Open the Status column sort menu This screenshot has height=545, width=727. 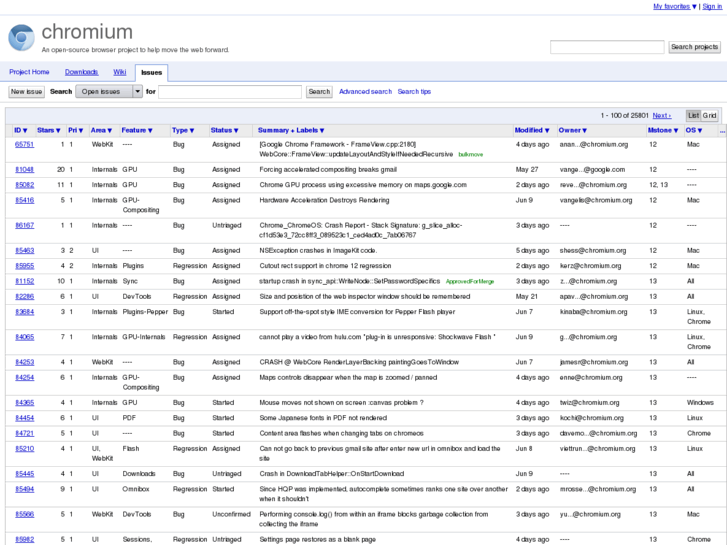click(x=224, y=130)
